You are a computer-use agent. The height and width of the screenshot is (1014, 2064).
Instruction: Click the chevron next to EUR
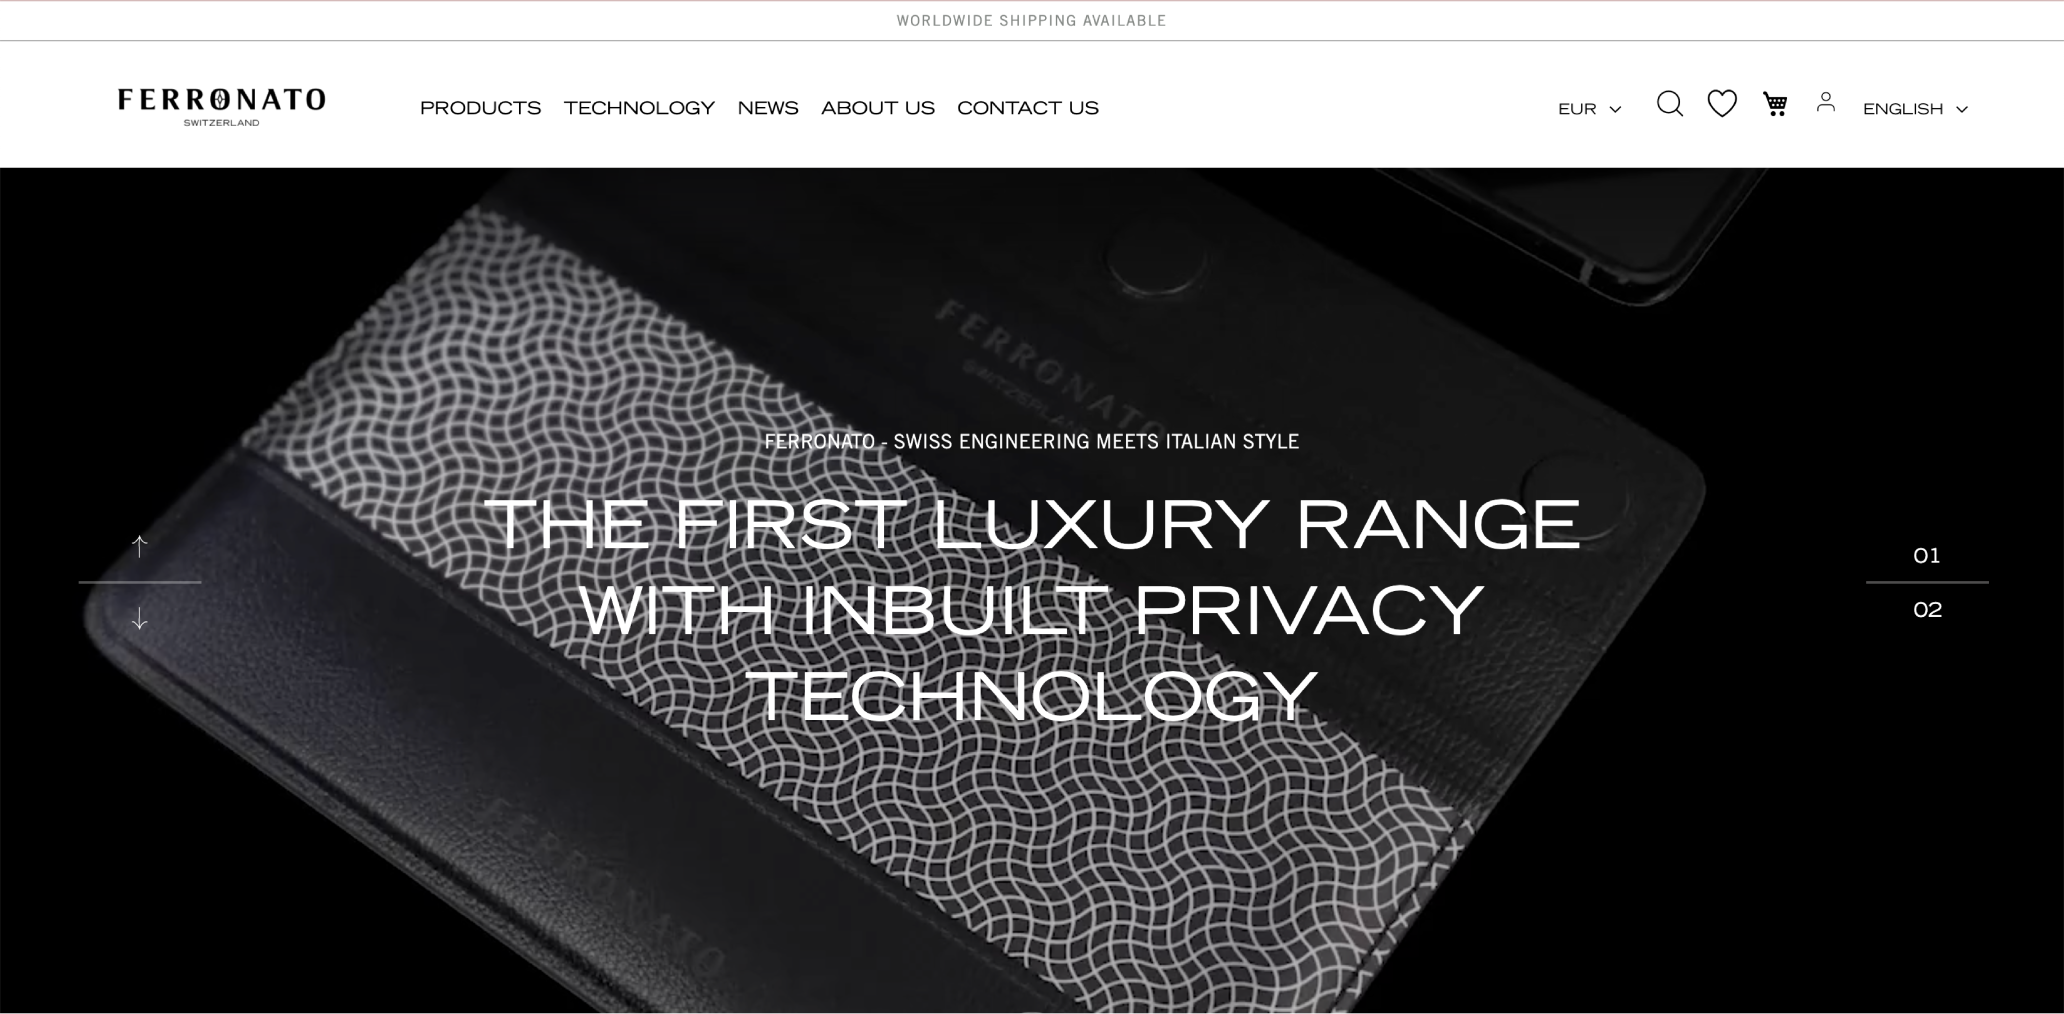point(1614,110)
